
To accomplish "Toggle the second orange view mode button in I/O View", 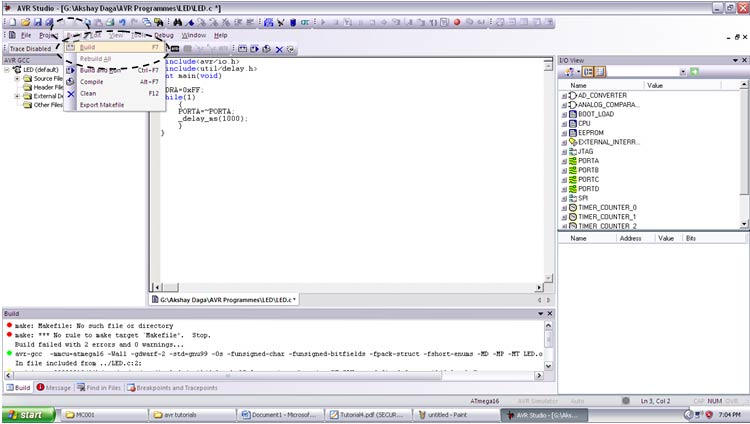I will coord(600,72).
